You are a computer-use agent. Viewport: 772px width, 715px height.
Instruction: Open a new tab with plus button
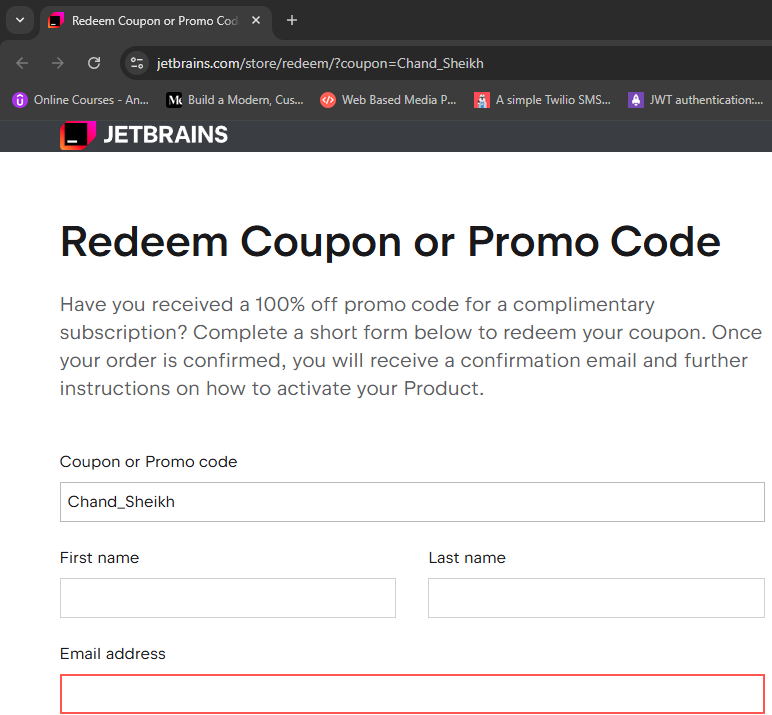(292, 20)
